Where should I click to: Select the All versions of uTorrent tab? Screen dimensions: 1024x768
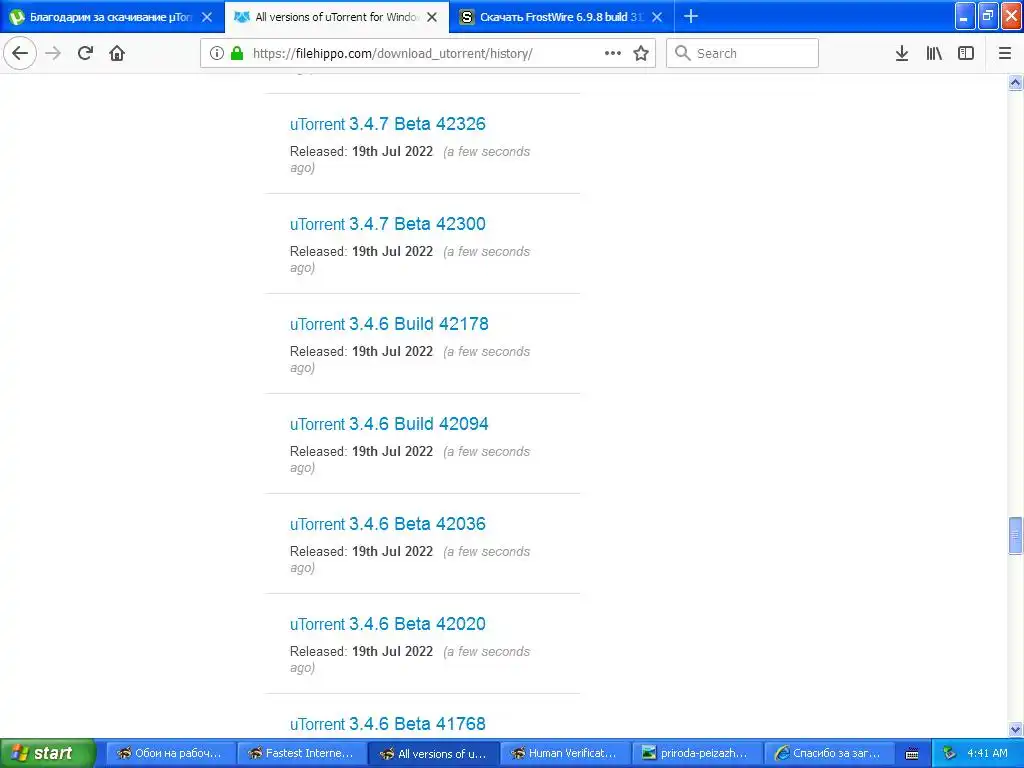tap(337, 17)
